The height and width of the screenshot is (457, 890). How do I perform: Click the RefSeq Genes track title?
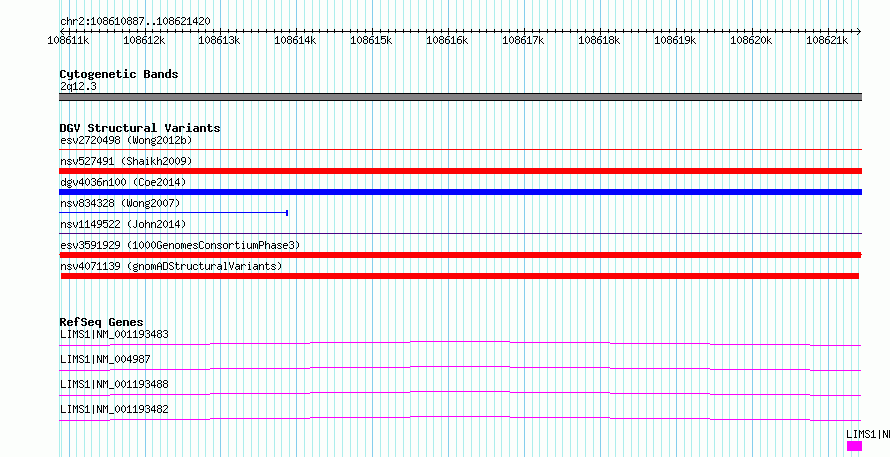(x=102, y=322)
